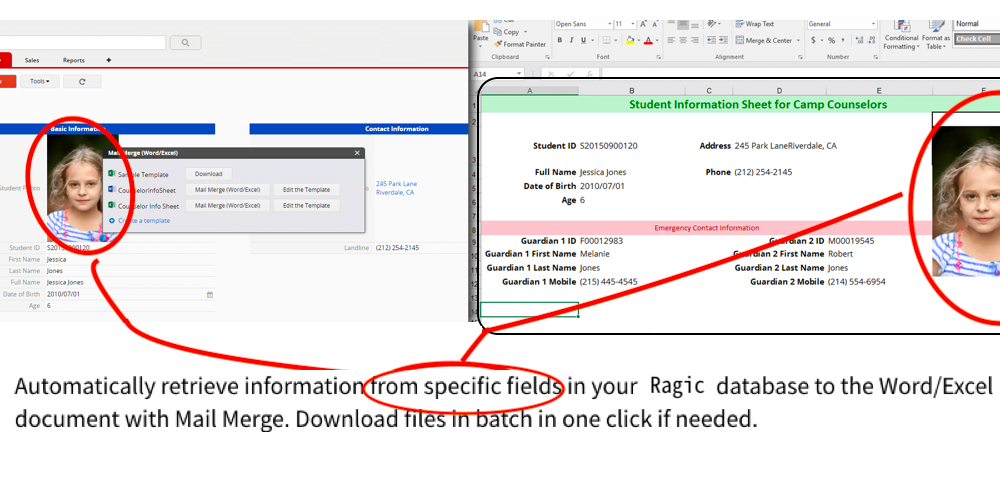
Task: Select the Check Cell style
Action: [x=976, y=39]
